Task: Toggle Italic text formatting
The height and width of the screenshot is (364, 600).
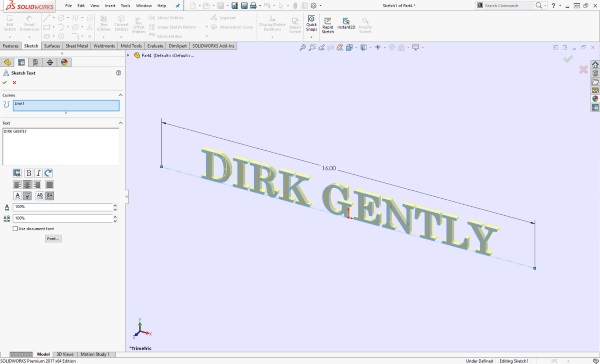Action: click(38, 173)
